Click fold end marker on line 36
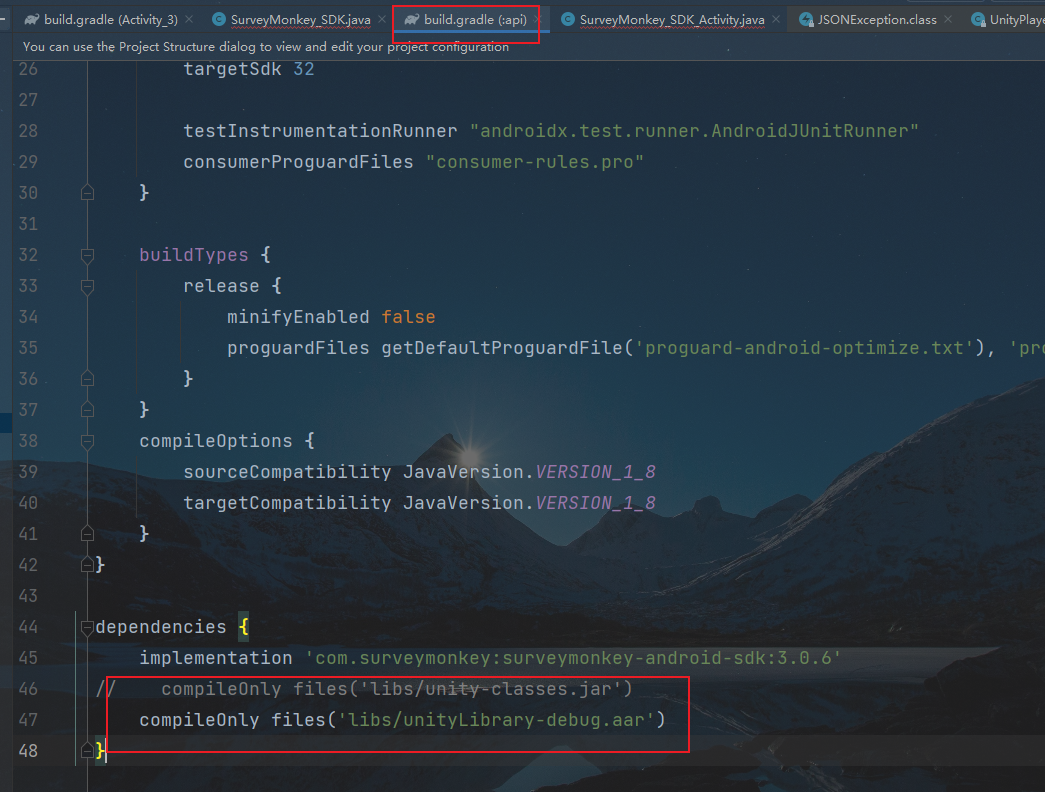This screenshot has height=792, width=1045. pos(87,379)
